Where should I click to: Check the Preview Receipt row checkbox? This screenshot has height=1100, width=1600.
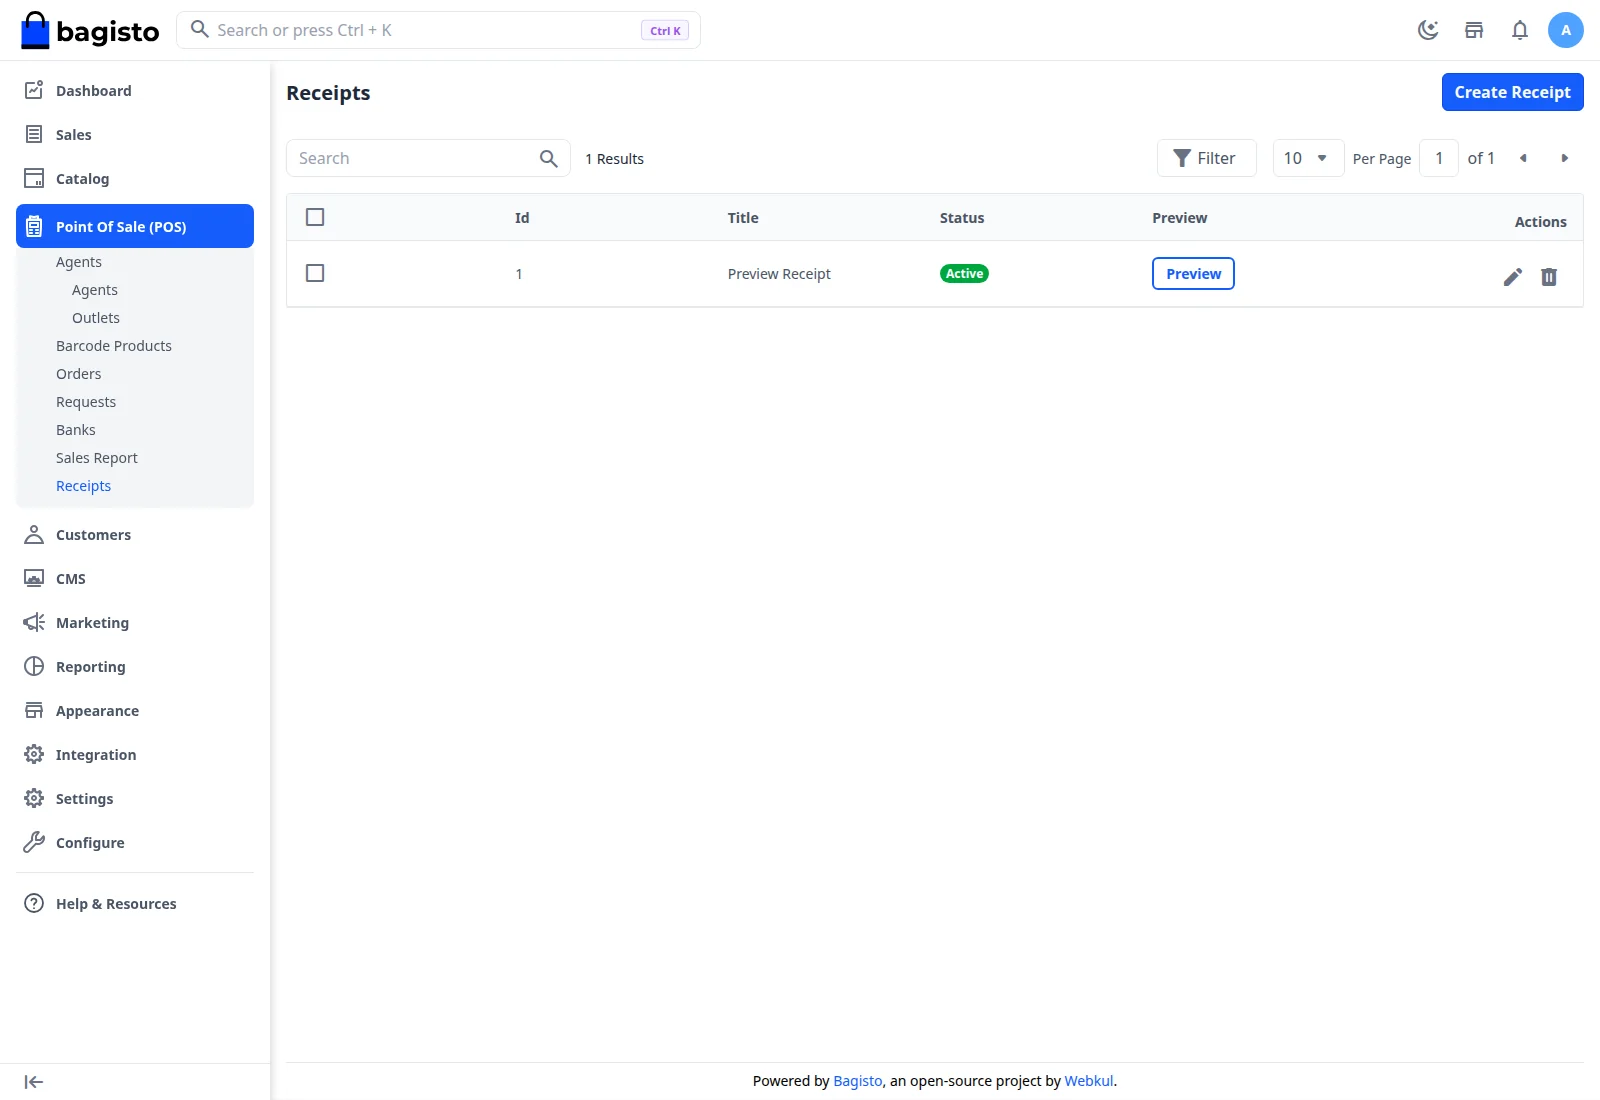pos(315,273)
